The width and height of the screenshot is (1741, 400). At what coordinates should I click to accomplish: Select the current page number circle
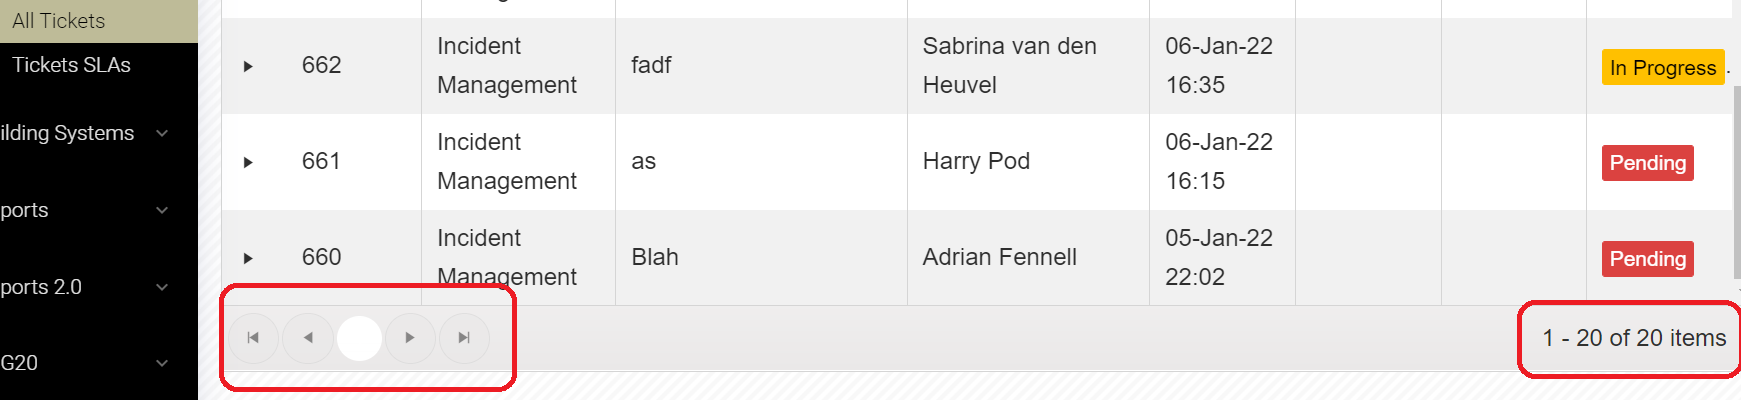click(x=359, y=338)
